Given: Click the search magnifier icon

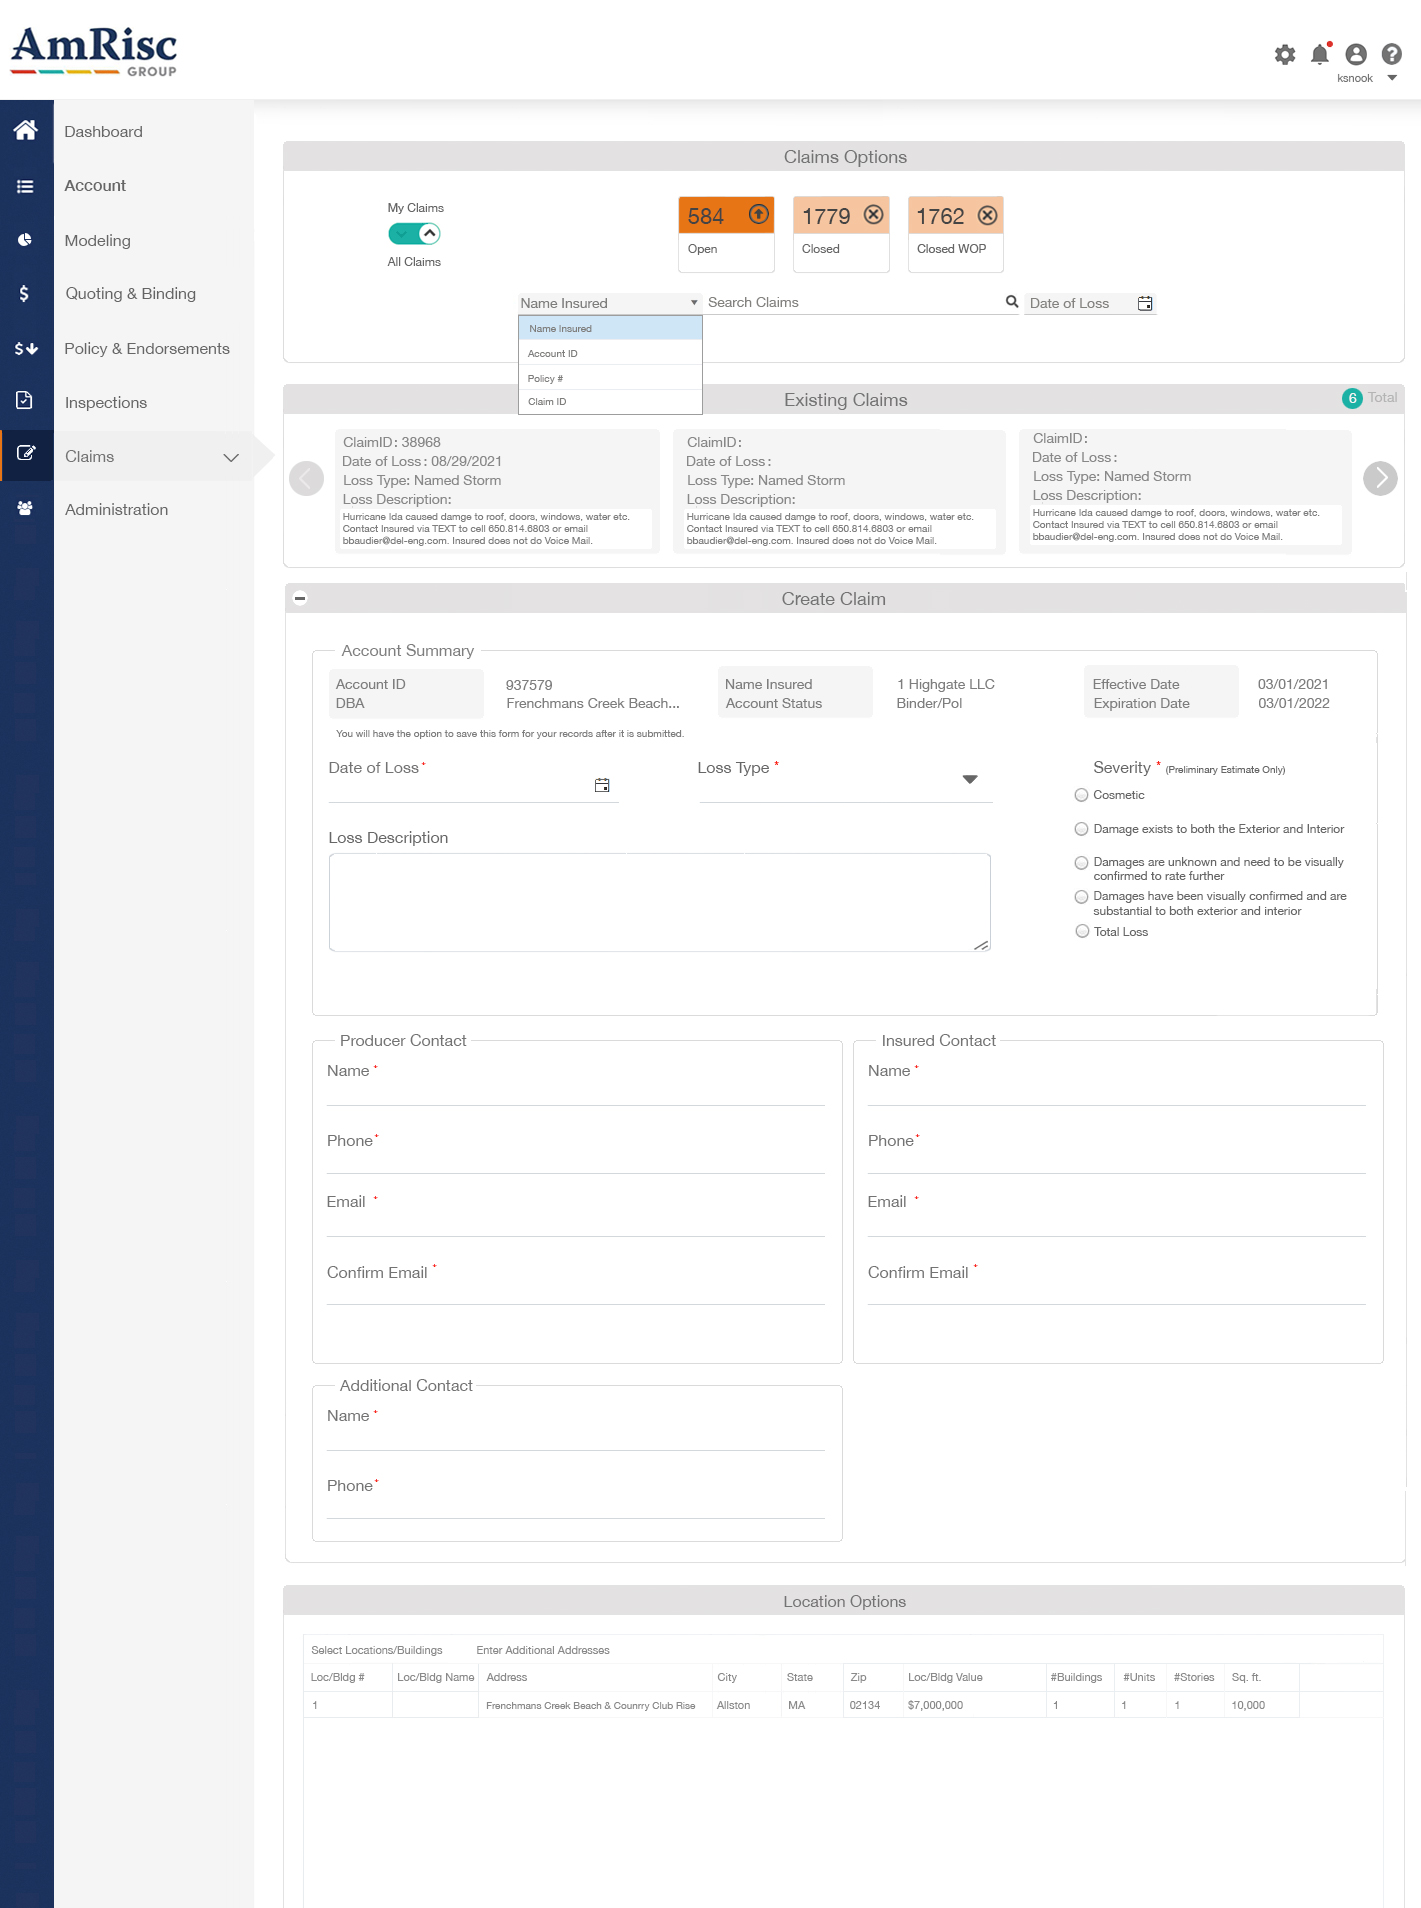Looking at the screenshot, I should tap(1011, 302).
